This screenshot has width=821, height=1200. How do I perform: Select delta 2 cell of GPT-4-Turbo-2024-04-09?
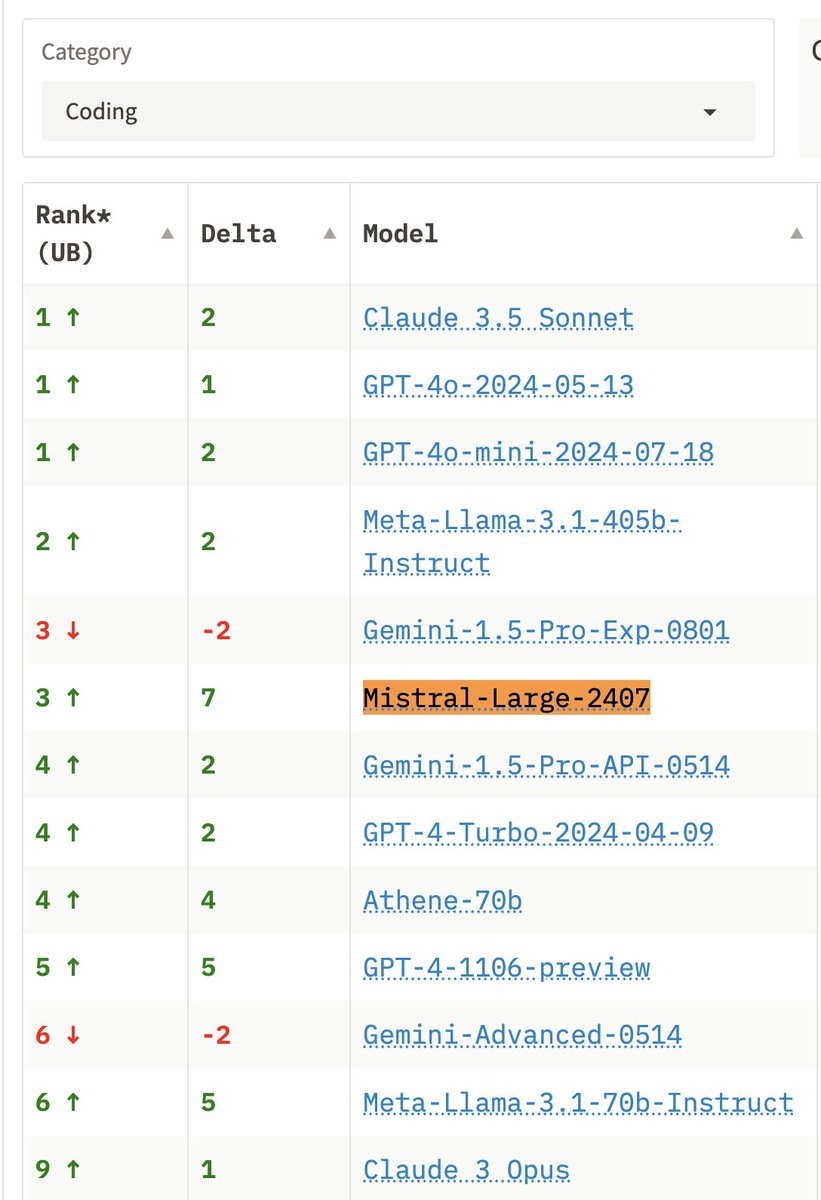268,833
